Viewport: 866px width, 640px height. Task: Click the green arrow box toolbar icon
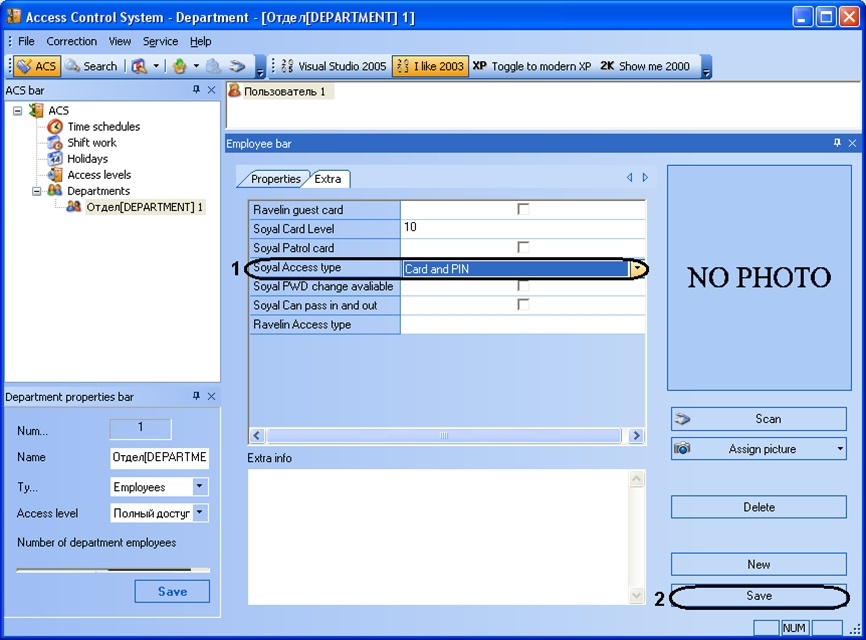point(179,66)
